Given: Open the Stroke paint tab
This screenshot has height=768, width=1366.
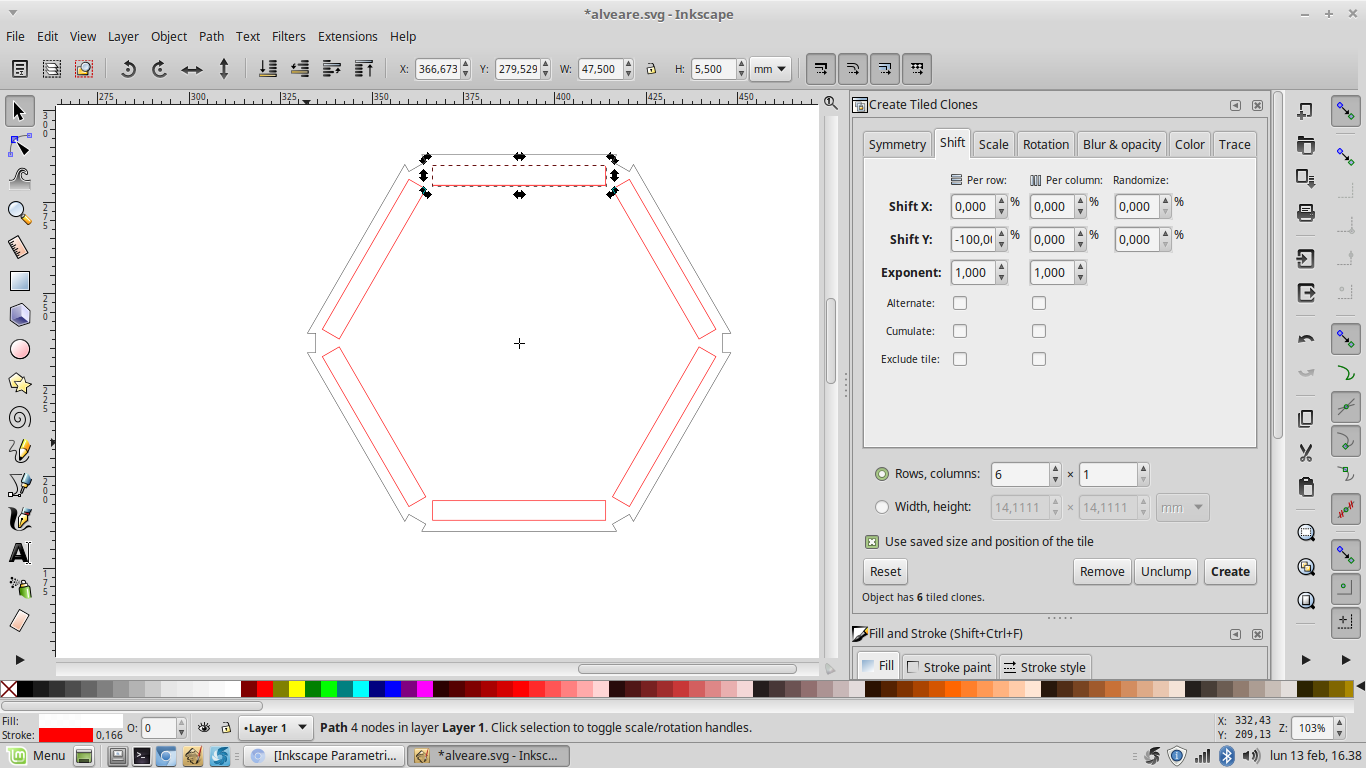Looking at the screenshot, I should 949,667.
